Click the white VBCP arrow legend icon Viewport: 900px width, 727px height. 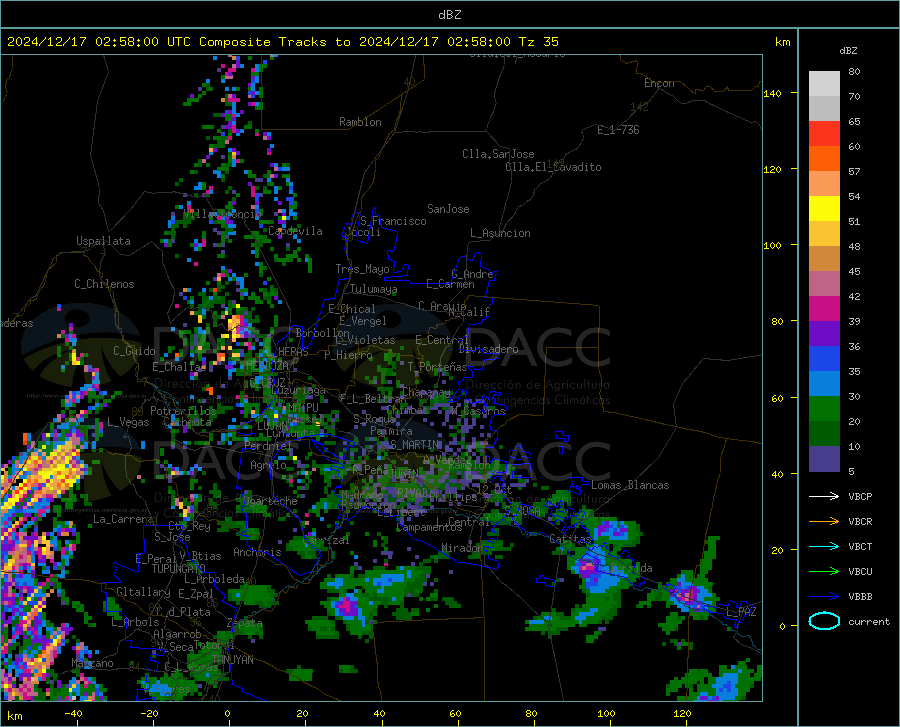pyautogui.click(x=824, y=496)
